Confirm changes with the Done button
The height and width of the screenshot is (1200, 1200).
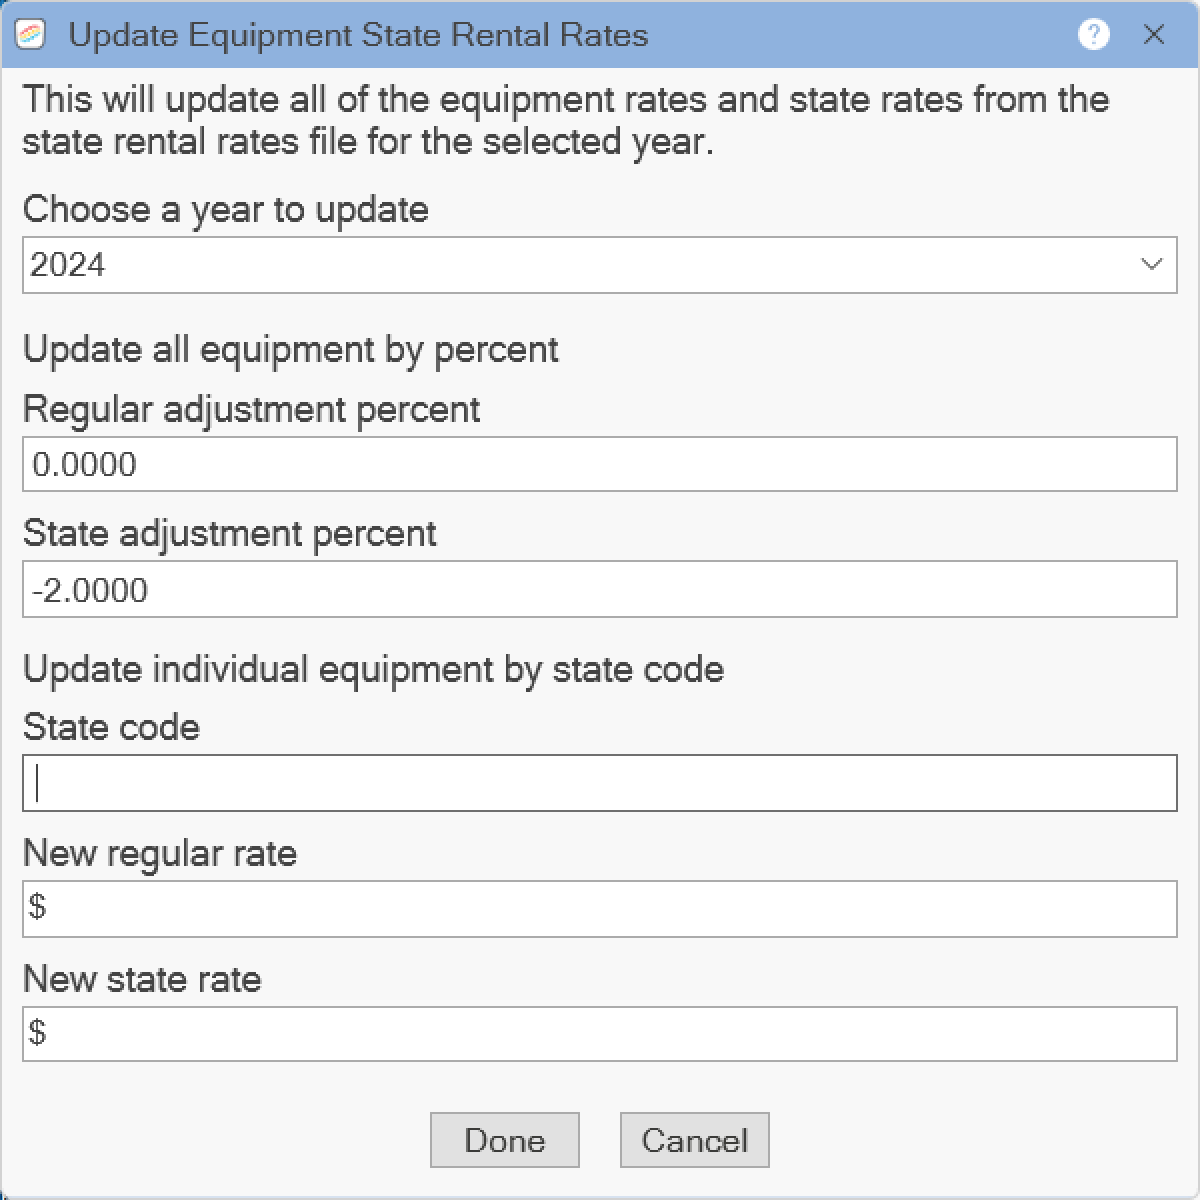coord(505,1140)
